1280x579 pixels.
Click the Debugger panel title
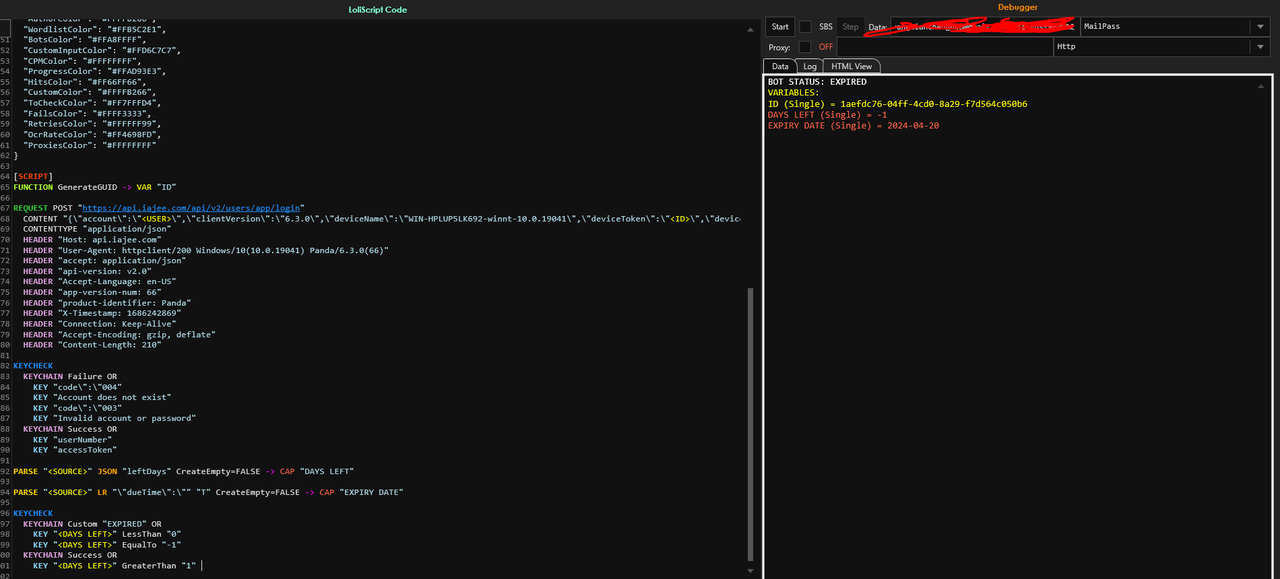[1018, 7]
